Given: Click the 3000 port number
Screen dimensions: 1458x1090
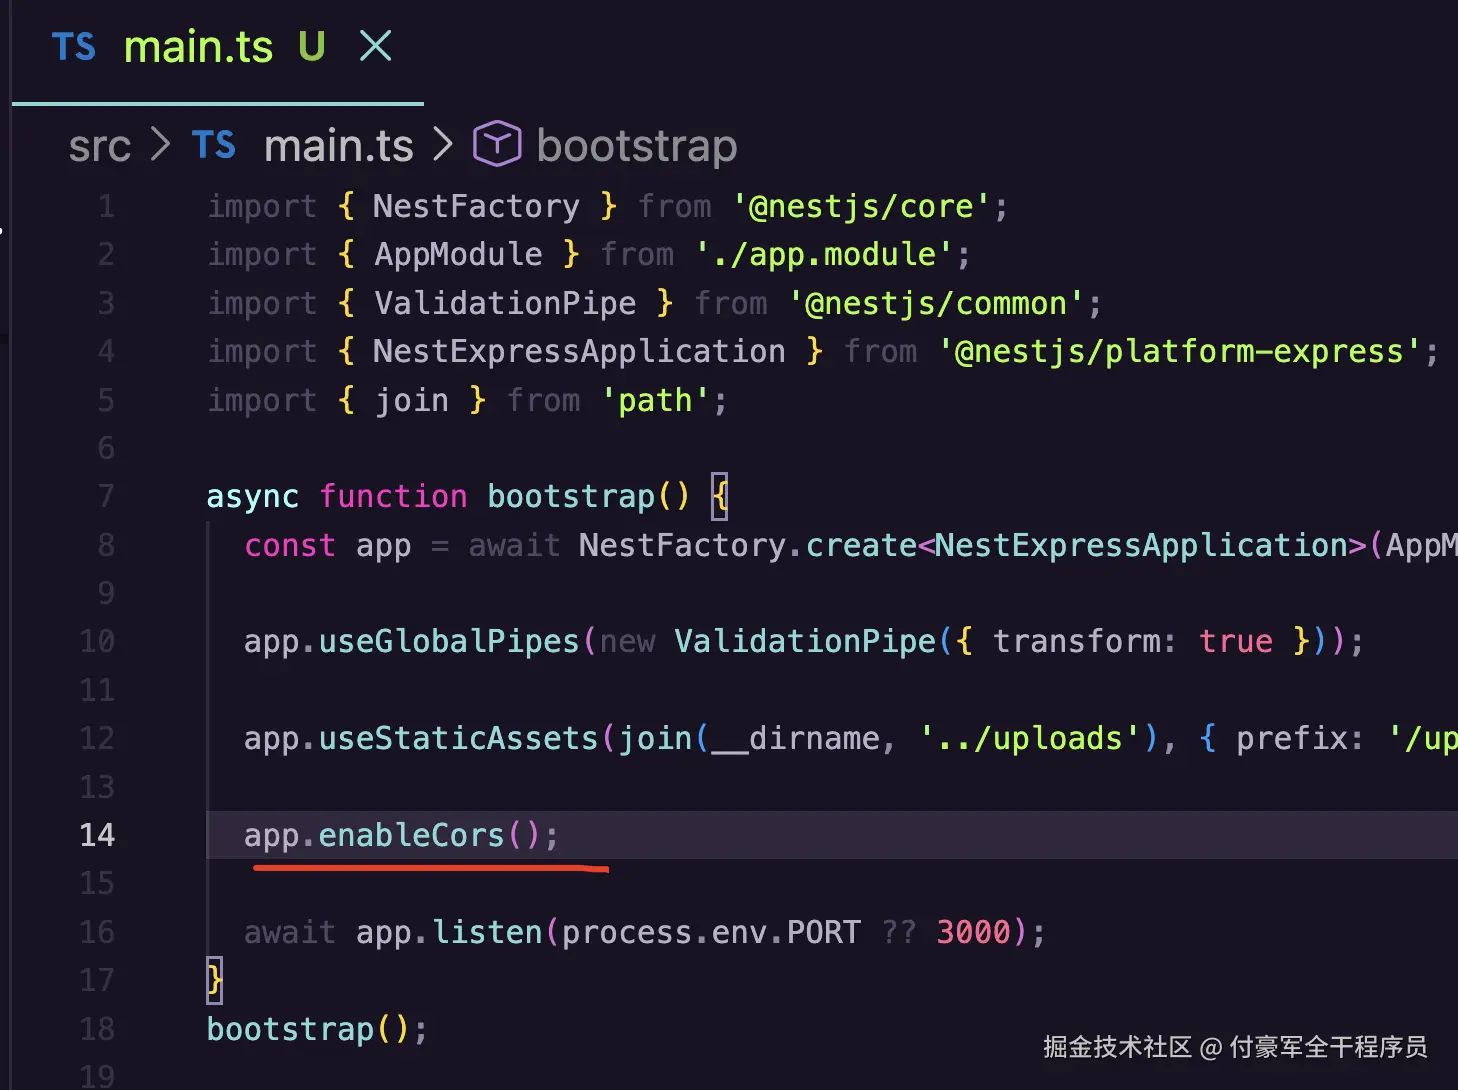Looking at the screenshot, I should 974,932.
